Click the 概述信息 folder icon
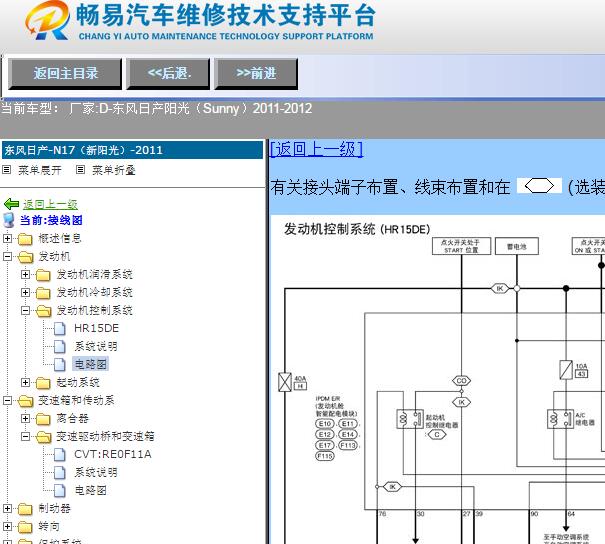The width and height of the screenshot is (605, 544). (x=25, y=239)
